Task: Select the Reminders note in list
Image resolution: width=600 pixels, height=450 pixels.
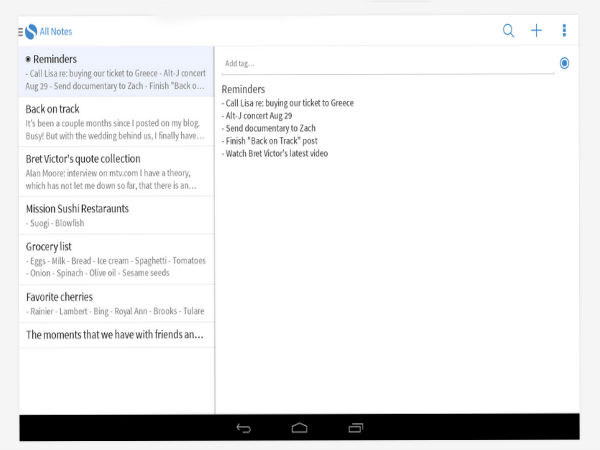Action: [x=116, y=72]
